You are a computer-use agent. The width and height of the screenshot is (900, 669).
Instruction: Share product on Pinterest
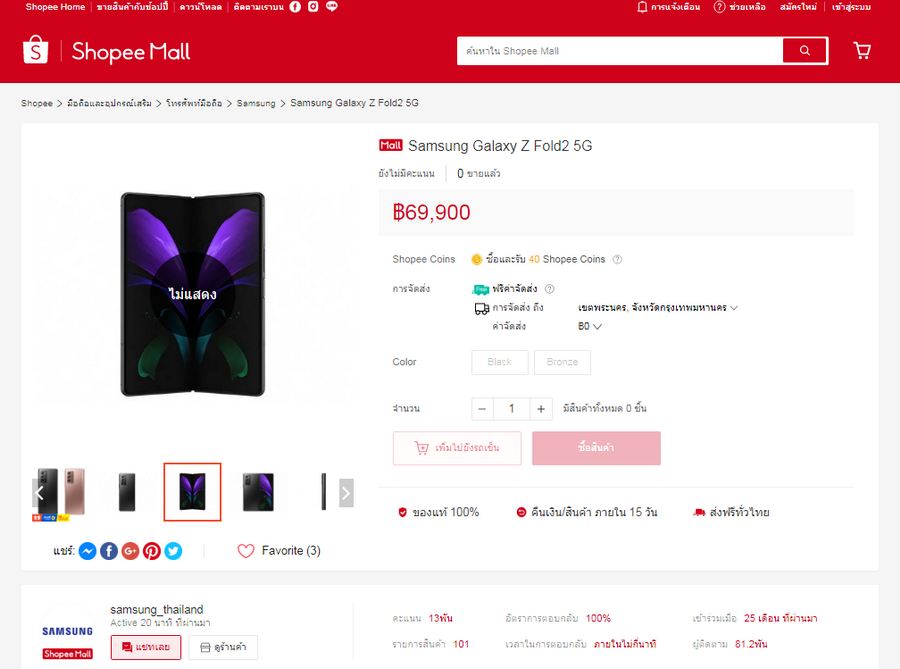[152, 551]
